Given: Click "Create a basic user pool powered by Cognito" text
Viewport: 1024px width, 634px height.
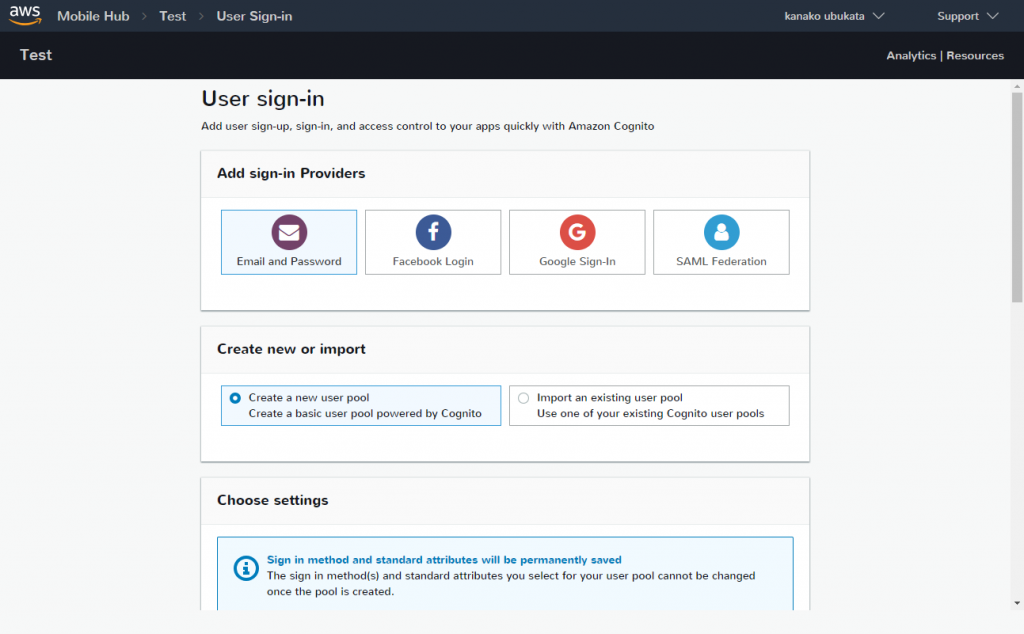Looking at the screenshot, I should click(365, 413).
